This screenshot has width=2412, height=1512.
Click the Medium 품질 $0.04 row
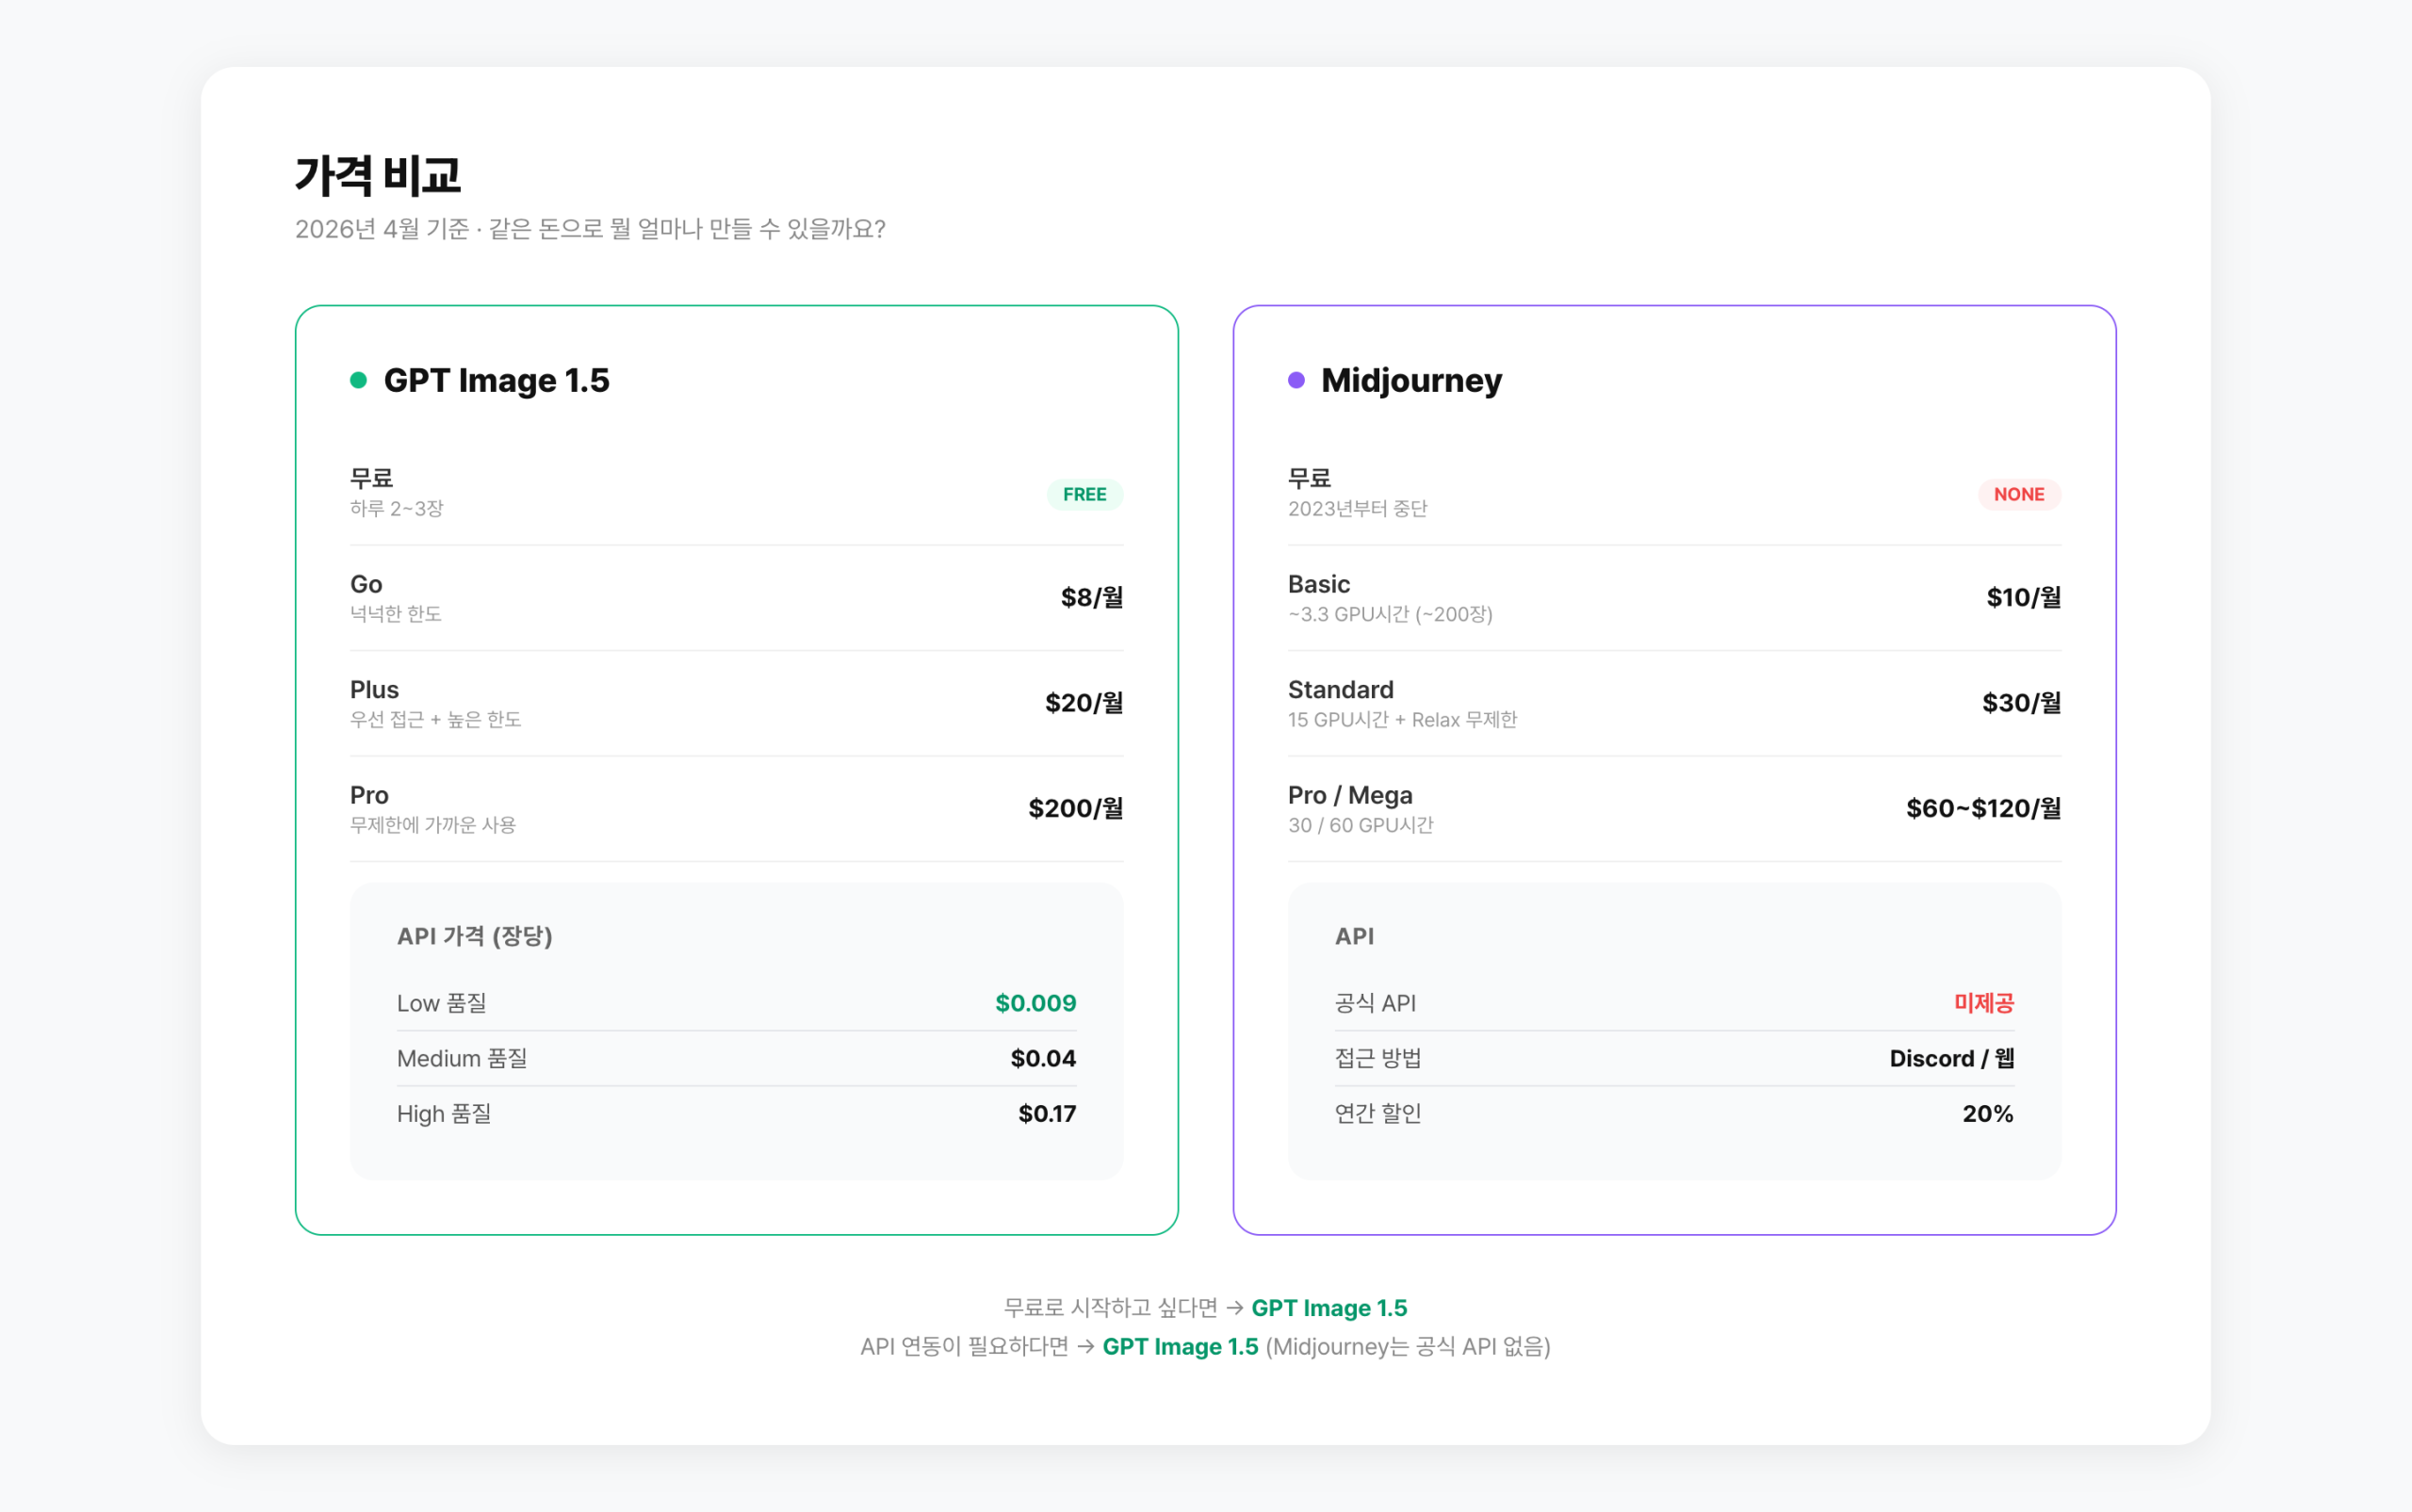coord(736,1058)
